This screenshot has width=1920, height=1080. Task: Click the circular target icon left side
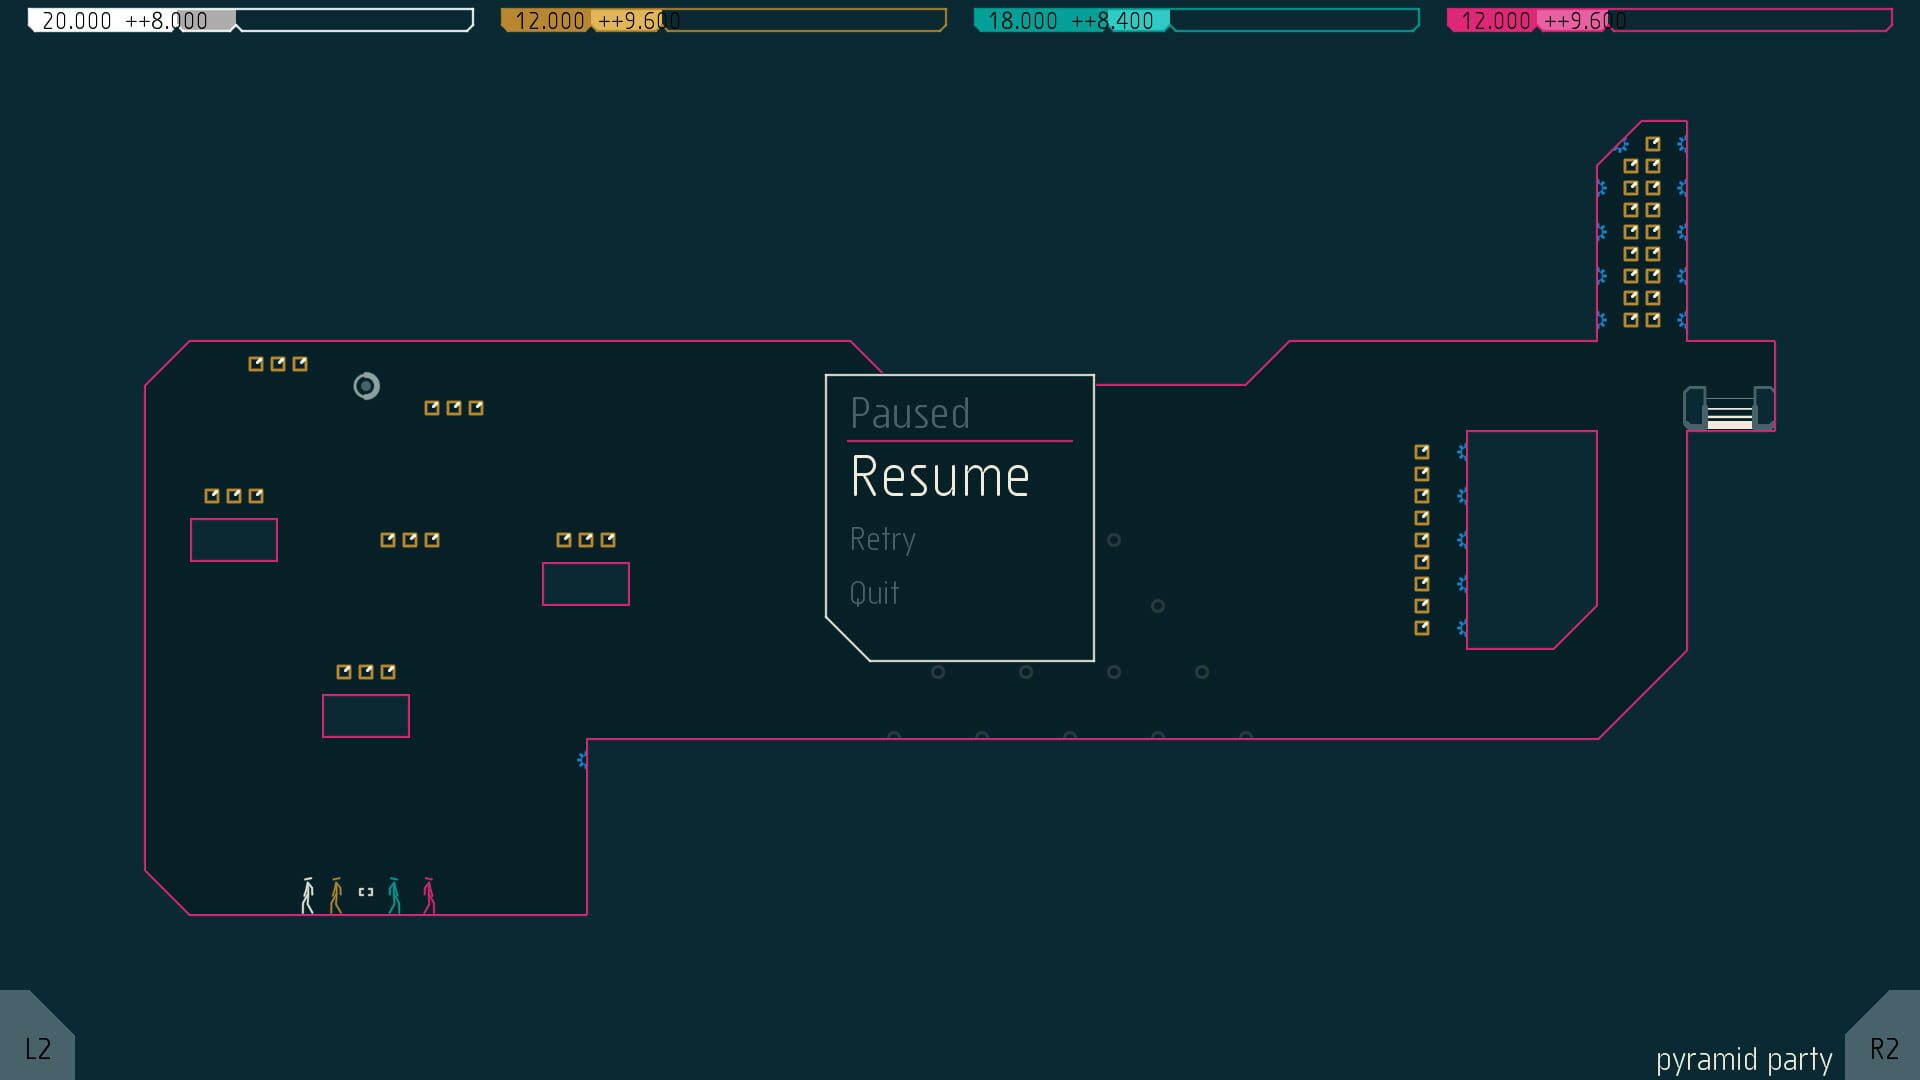(367, 385)
